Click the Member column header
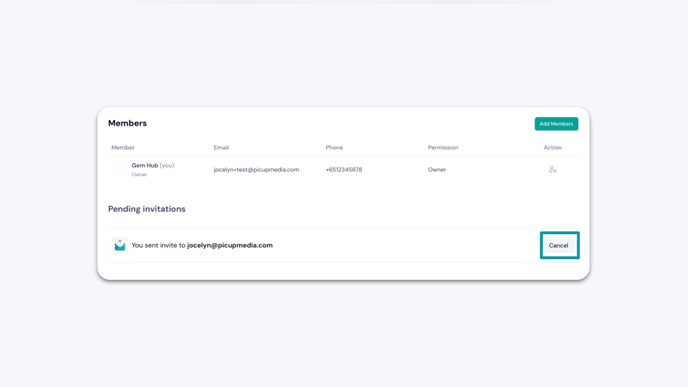688x387 pixels. pos(123,147)
